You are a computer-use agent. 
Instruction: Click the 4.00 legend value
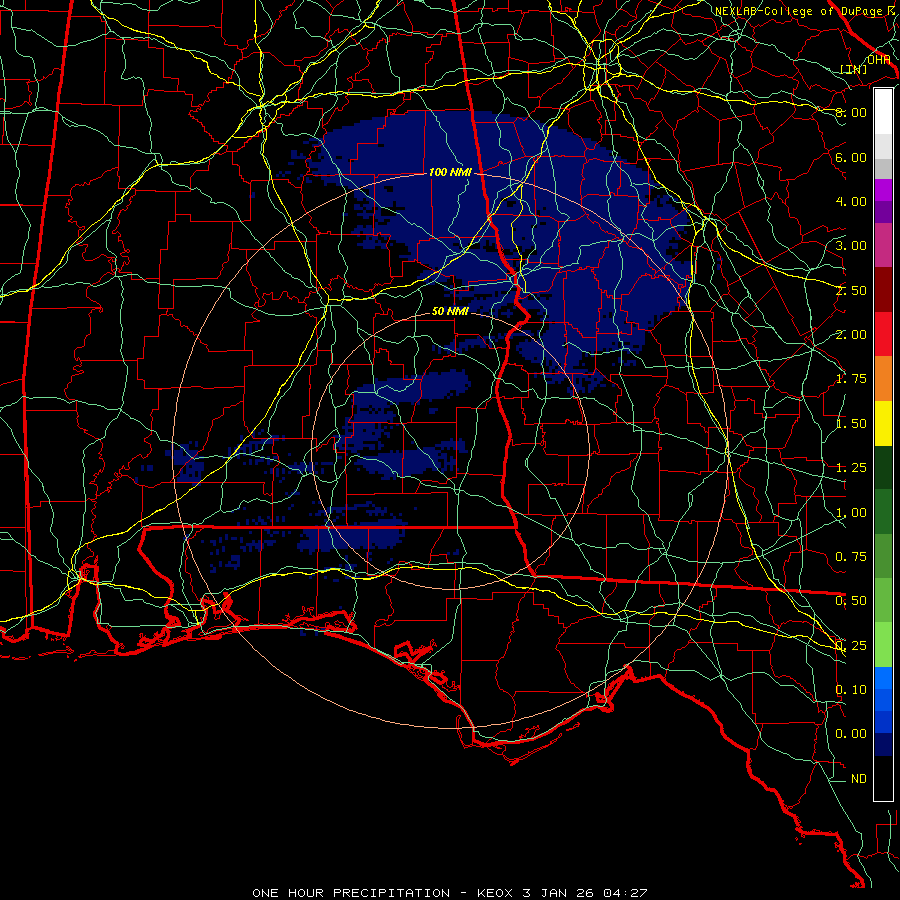pos(851,201)
